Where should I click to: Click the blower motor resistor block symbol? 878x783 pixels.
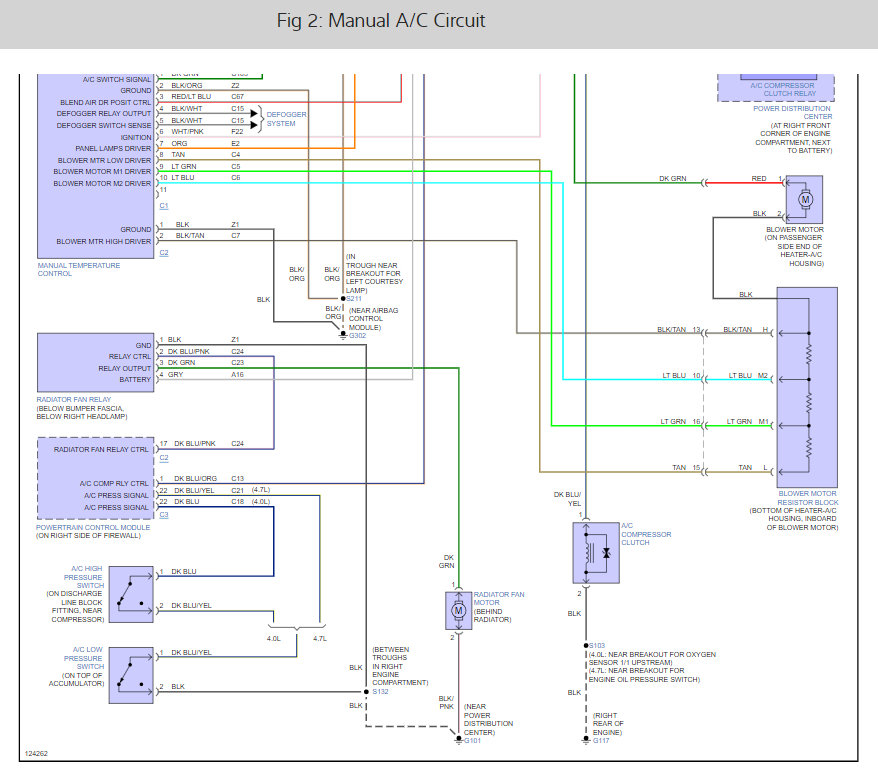point(807,387)
